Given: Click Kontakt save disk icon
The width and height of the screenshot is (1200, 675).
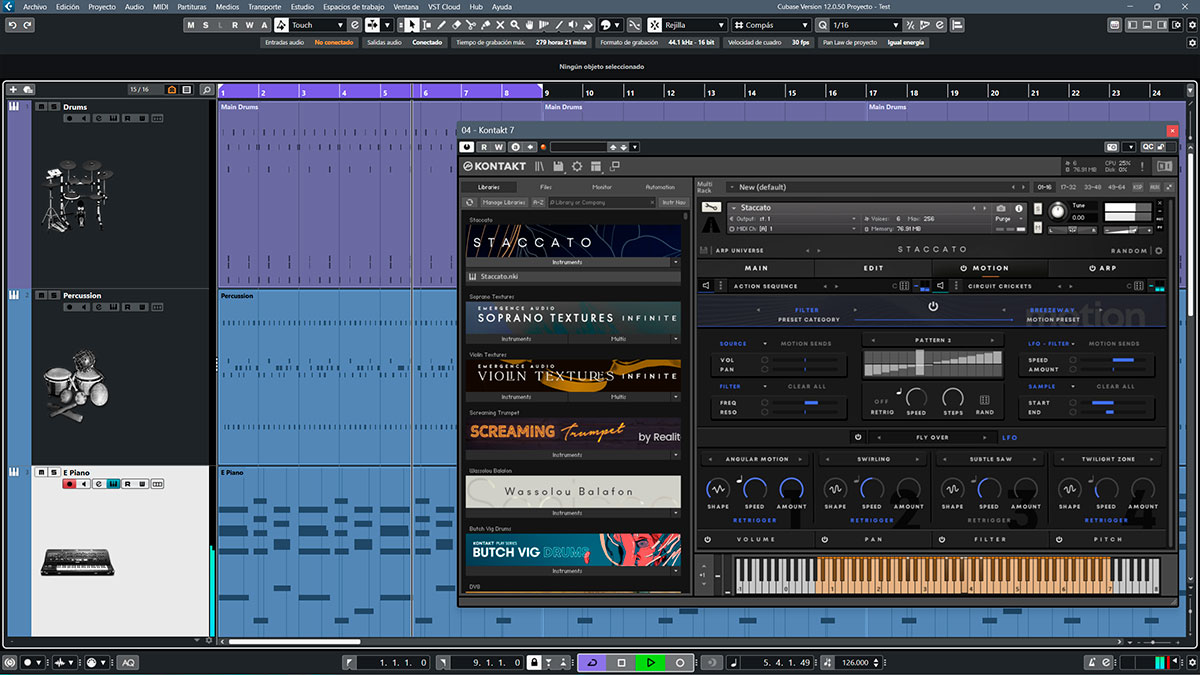Looking at the screenshot, I should click(559, 166).
